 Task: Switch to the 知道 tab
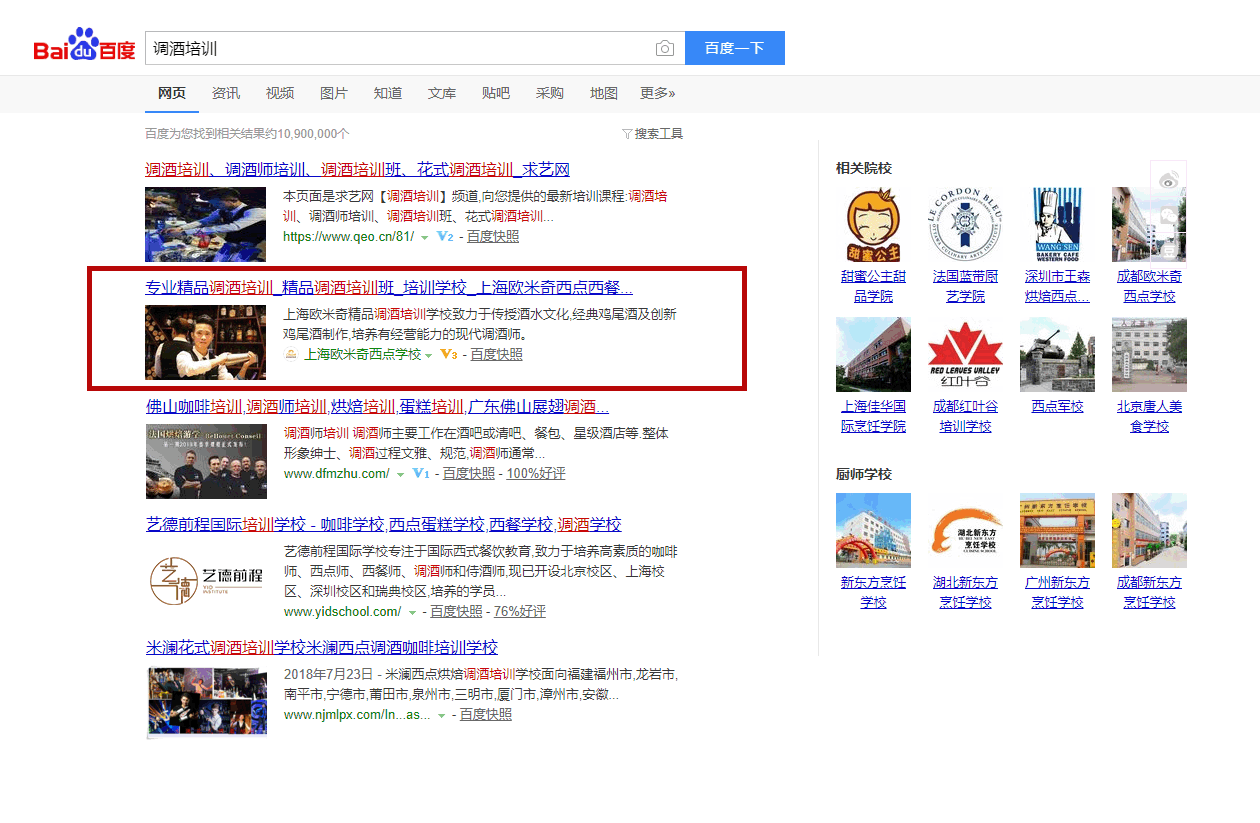coord(388,93)
